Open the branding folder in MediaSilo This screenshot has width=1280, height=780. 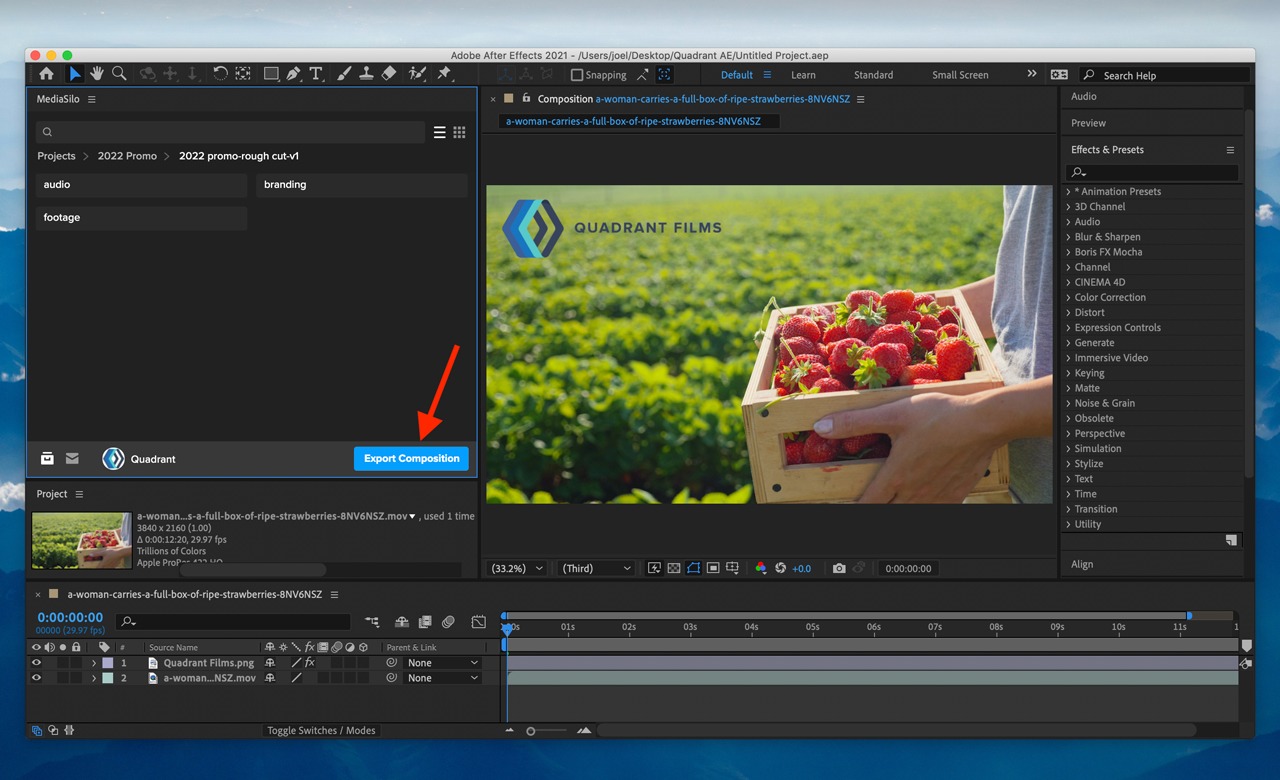pyautogui.click(x=362, y=185)
